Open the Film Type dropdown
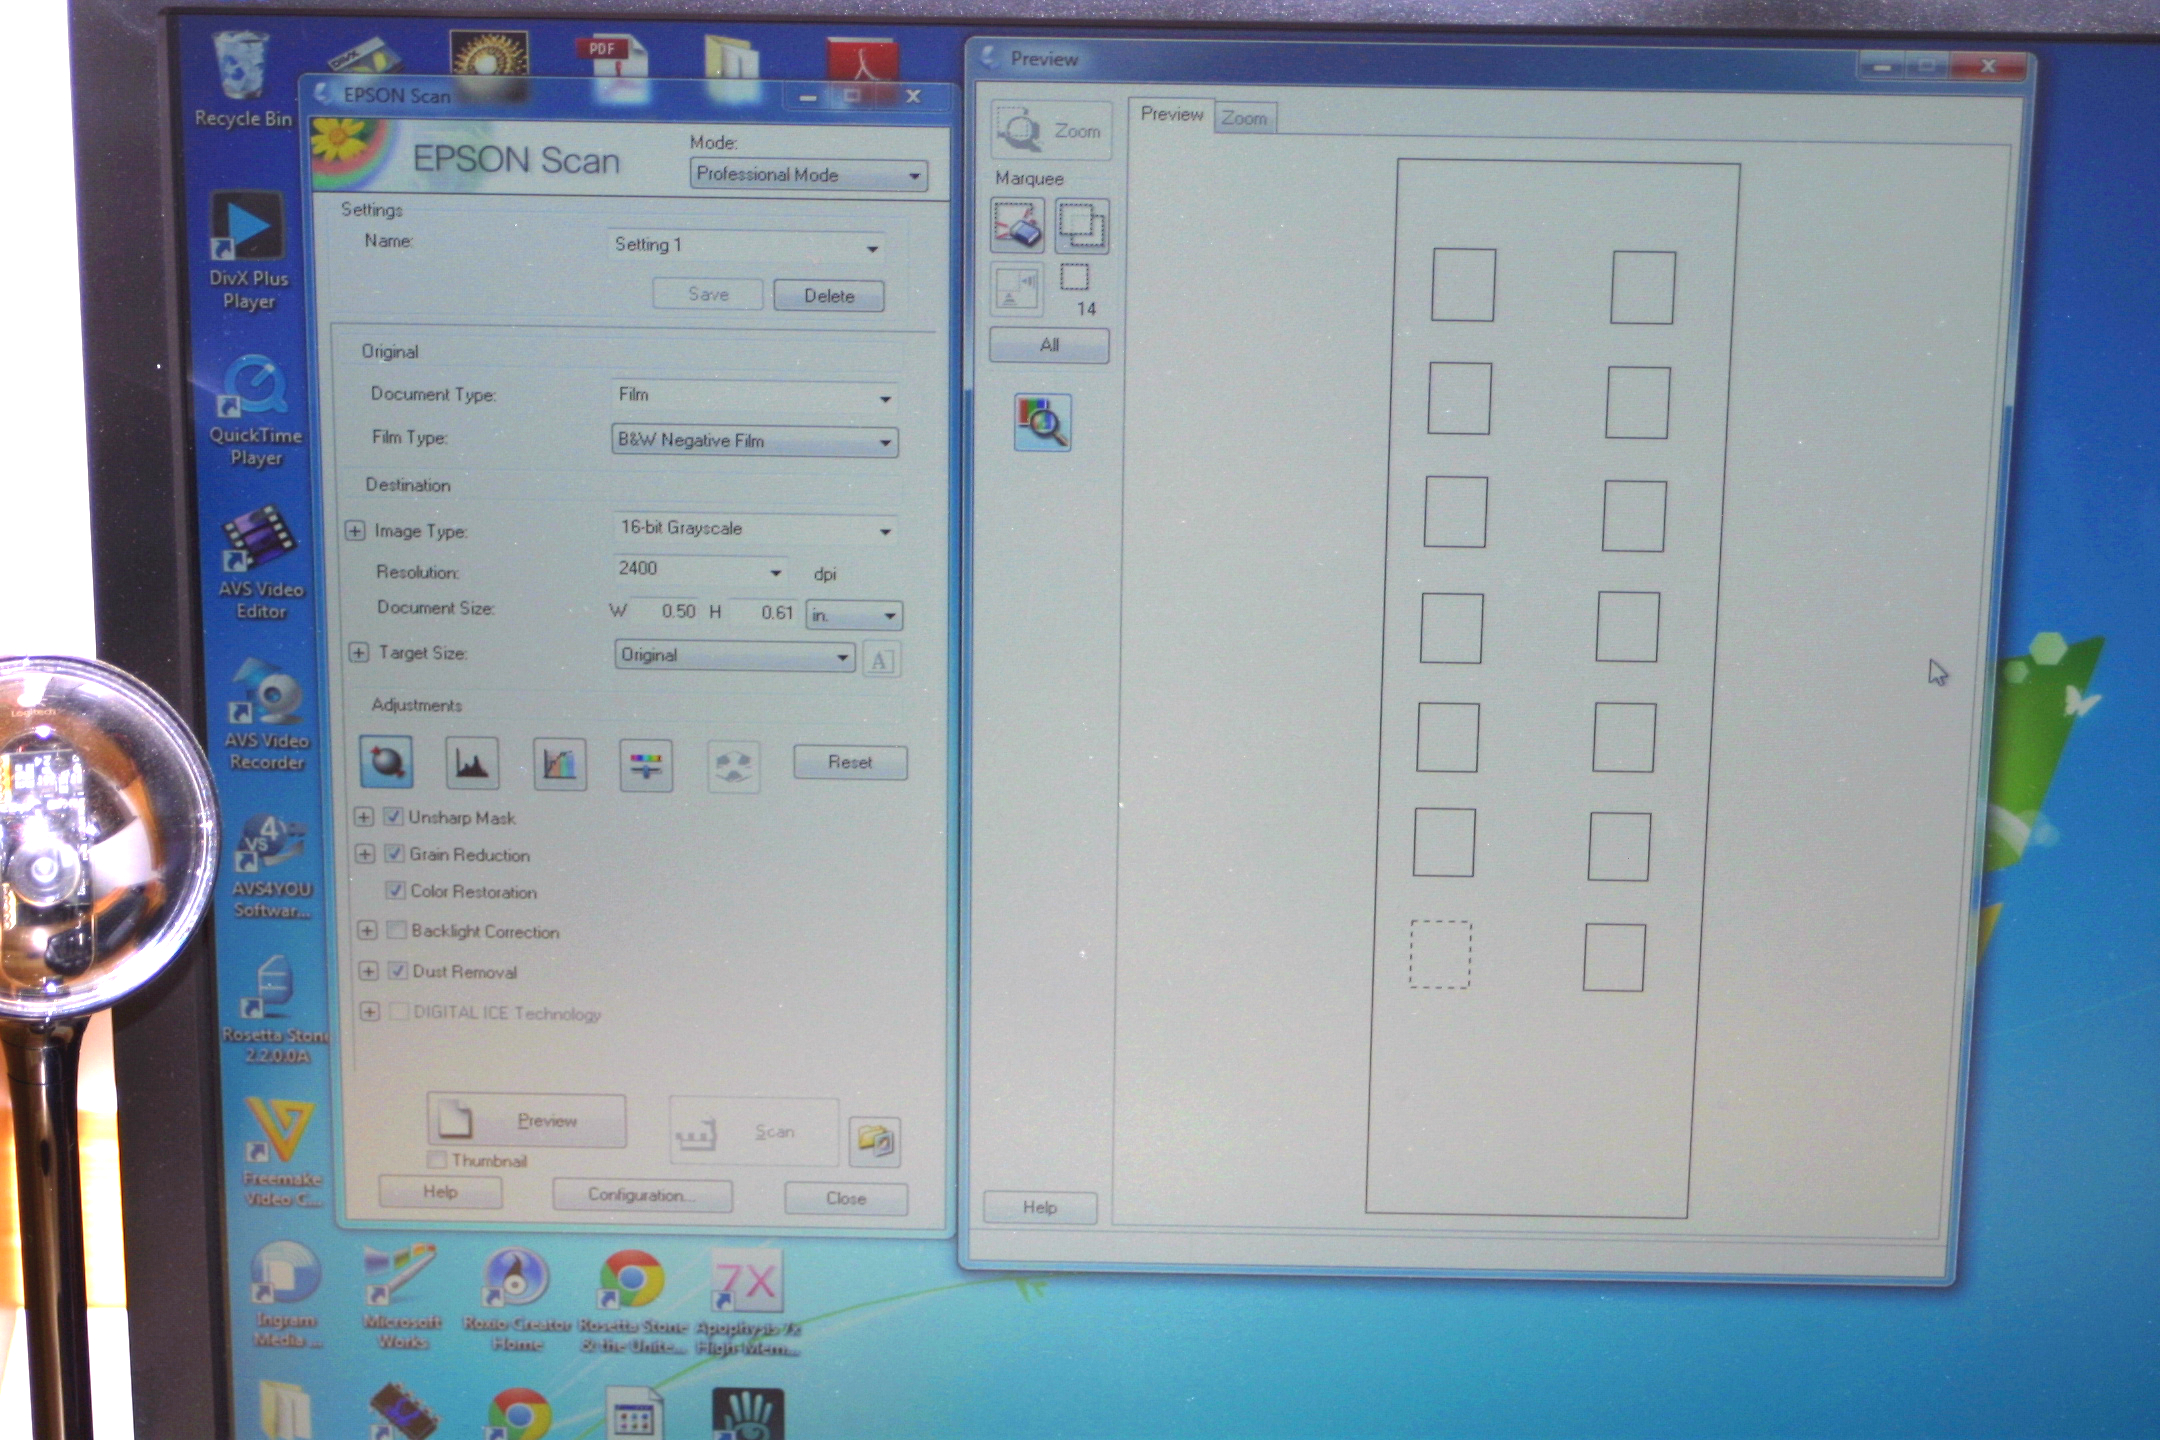Image resolution: width=2160 pixels, height=1440 pixels. 754,441
